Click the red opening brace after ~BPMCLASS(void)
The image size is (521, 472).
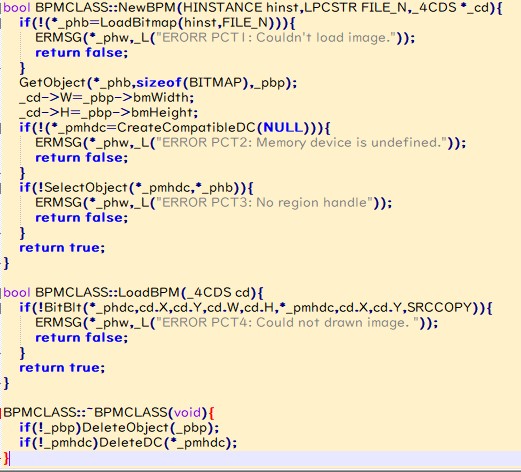pos(211,413)
